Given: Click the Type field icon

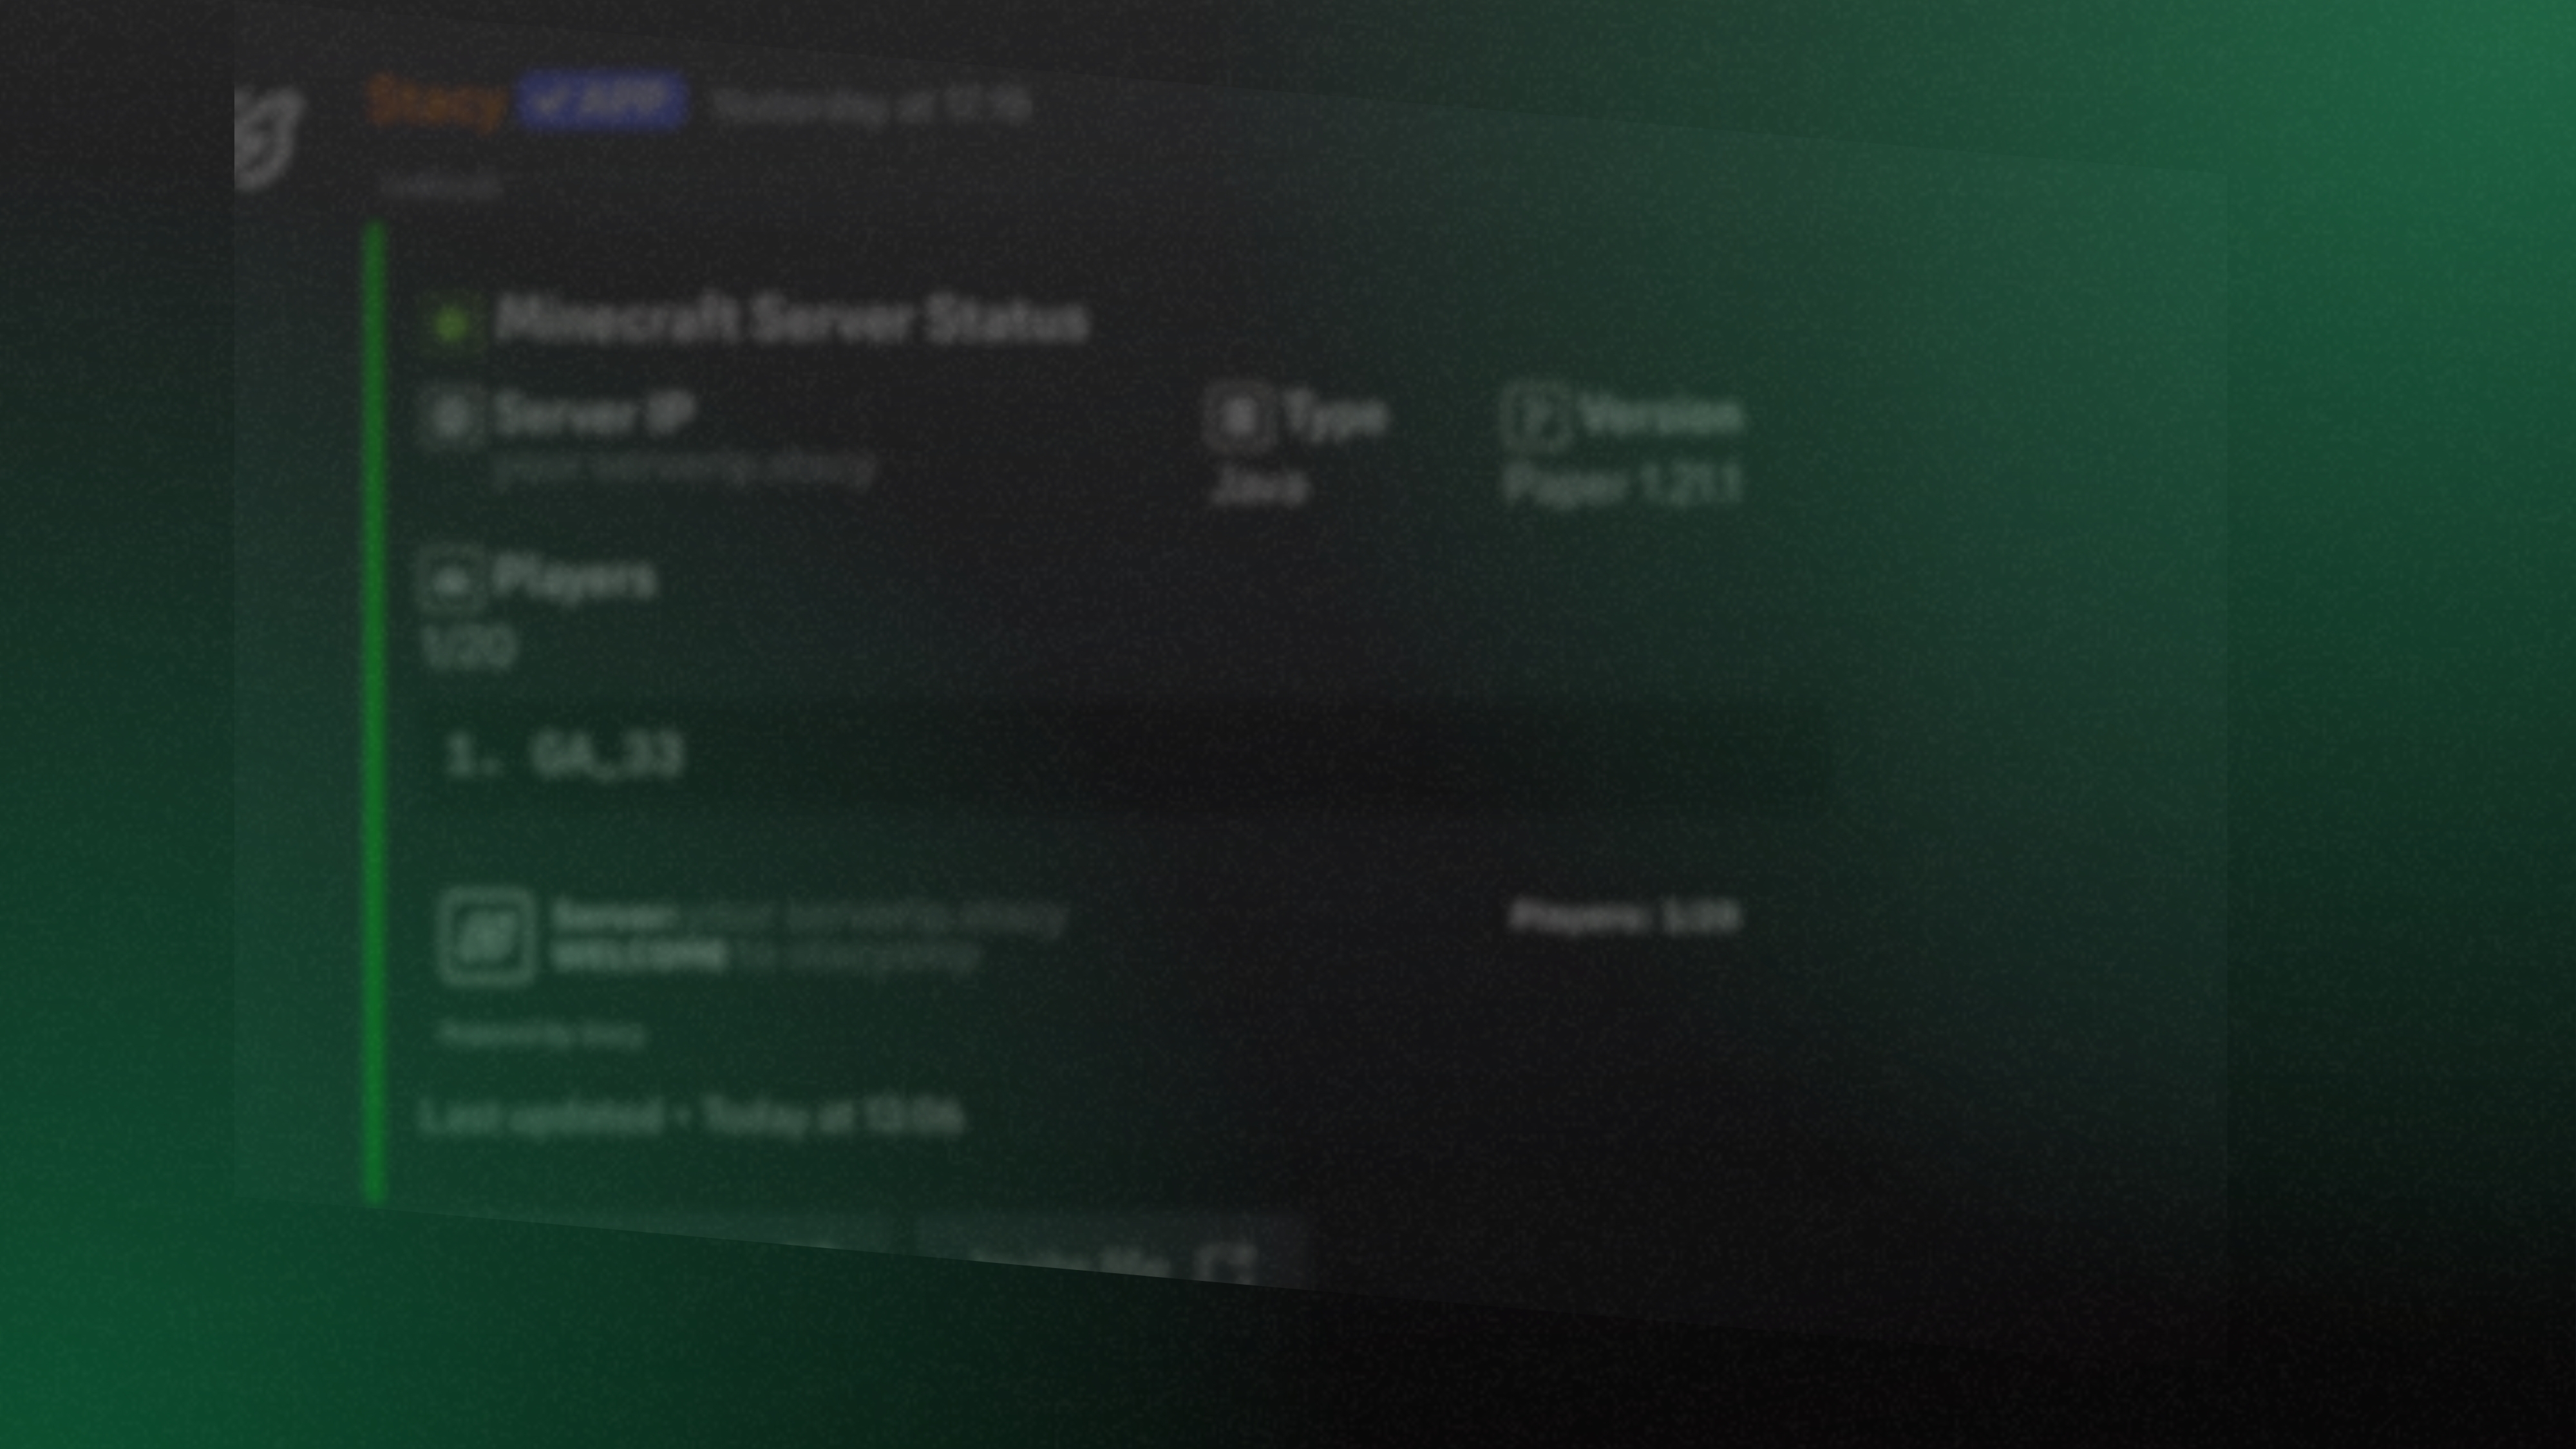Looking at the screenshot, I should [x=1240, y=415].
